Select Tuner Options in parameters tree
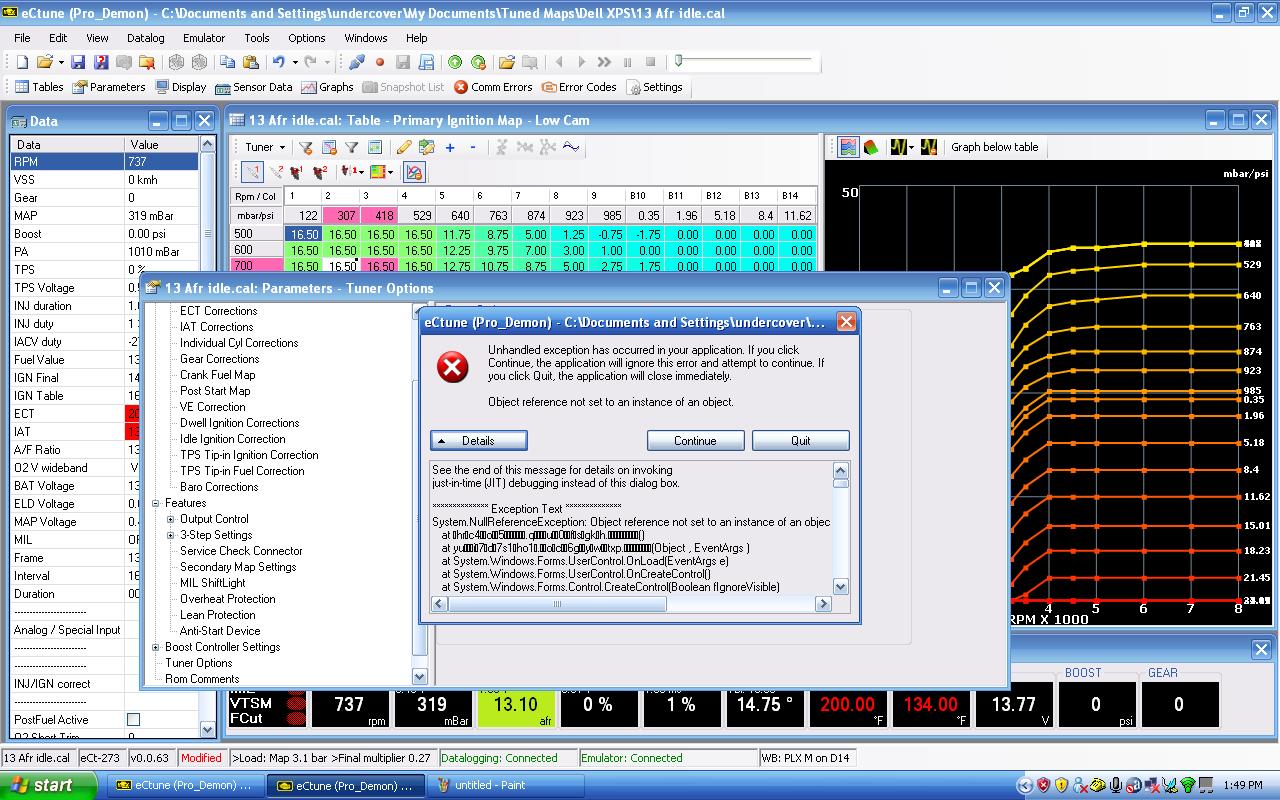The height and width of the screenshot is (800, 1280). click(199, 663)
